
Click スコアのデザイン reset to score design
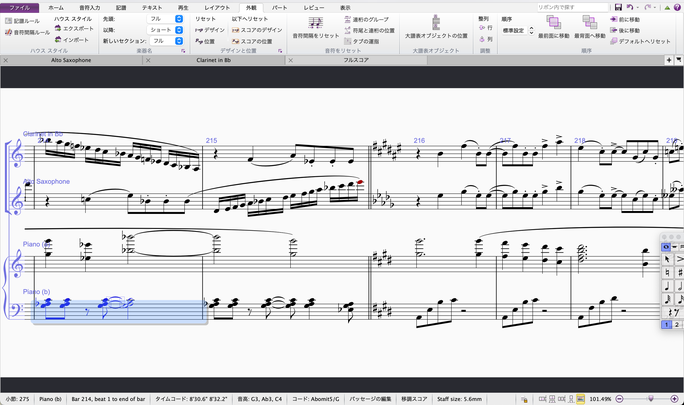[257, 30]
